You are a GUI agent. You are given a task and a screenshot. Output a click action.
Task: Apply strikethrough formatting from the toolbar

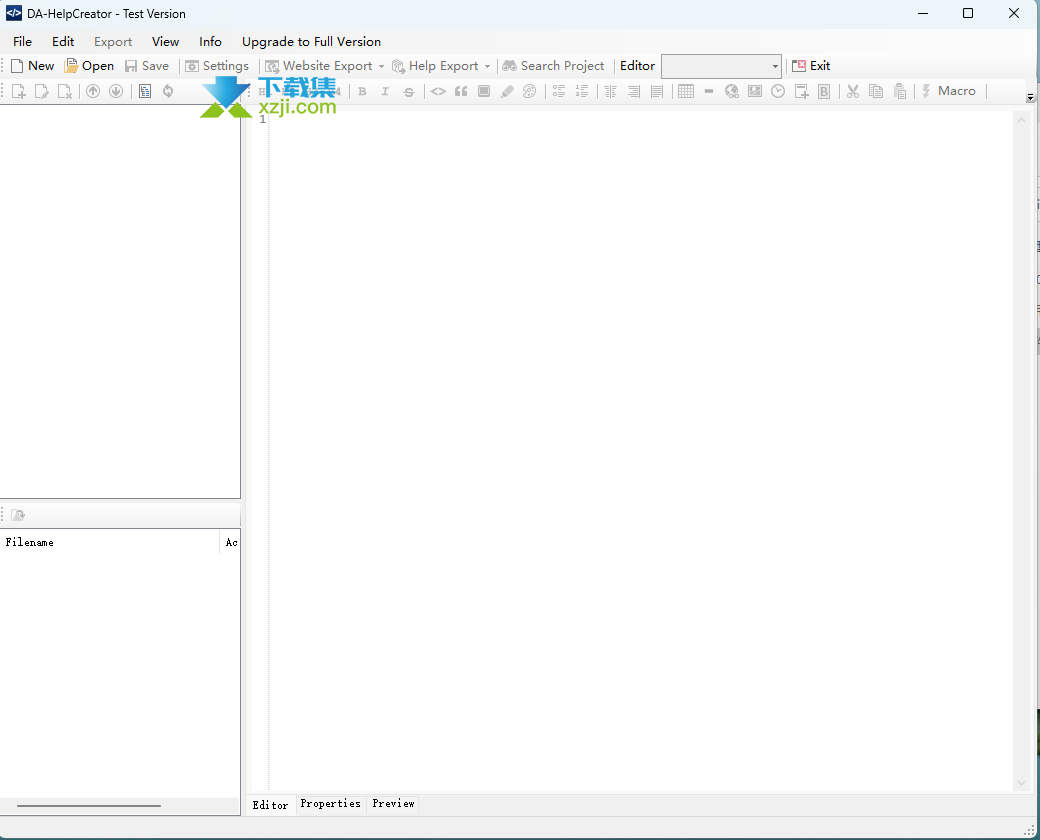click(408, 91)
